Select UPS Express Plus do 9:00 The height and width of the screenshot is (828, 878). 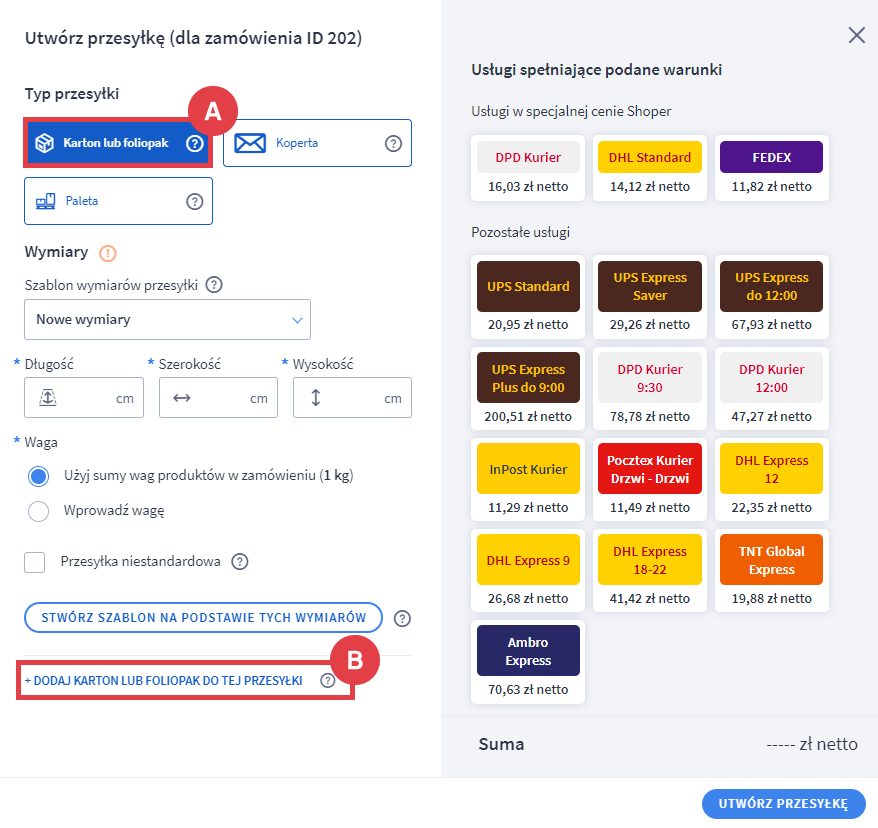pyautogui.click(x=528, y=389)
